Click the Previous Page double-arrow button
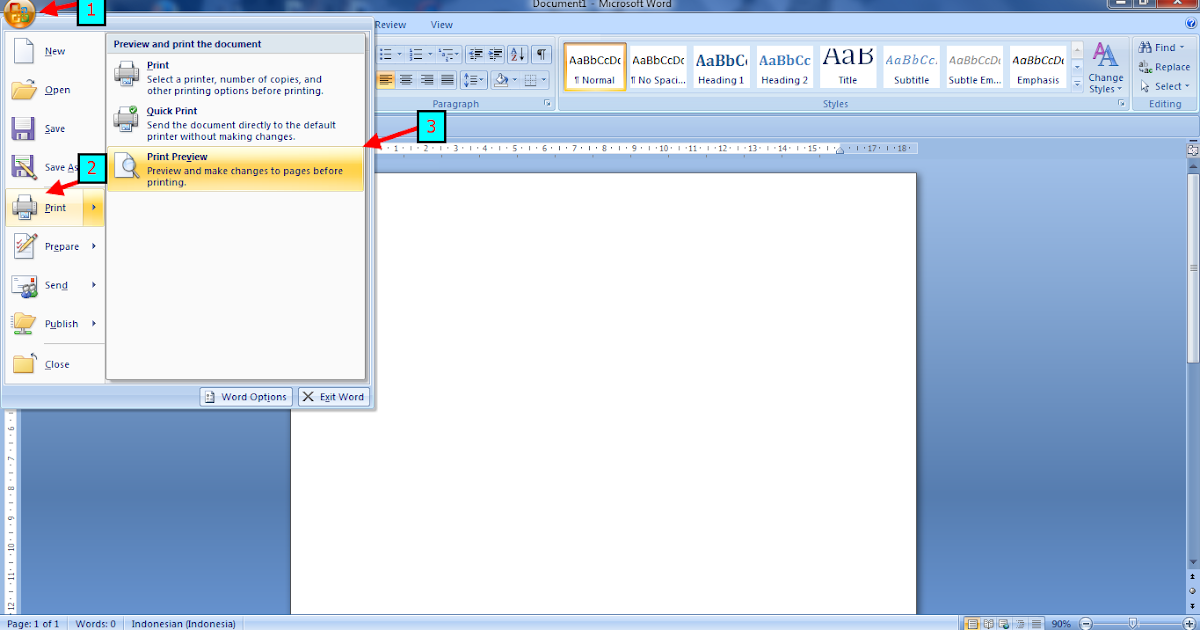This screenshot has height=630, width=1200. (1192, 577)
